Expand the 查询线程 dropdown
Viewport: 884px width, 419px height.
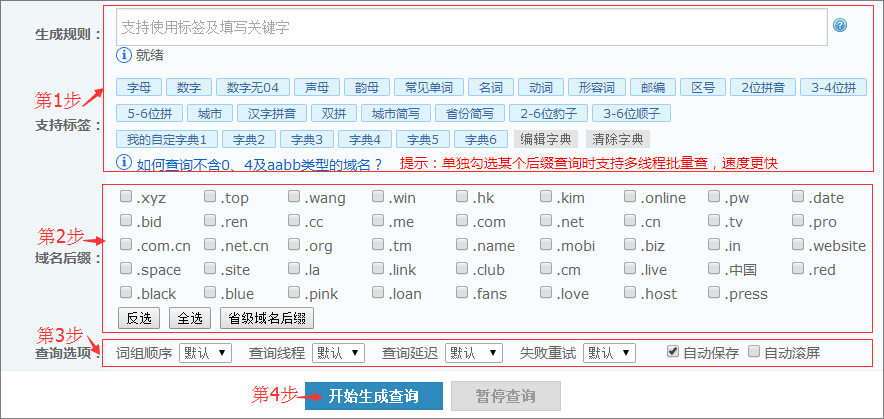[338, 353]
